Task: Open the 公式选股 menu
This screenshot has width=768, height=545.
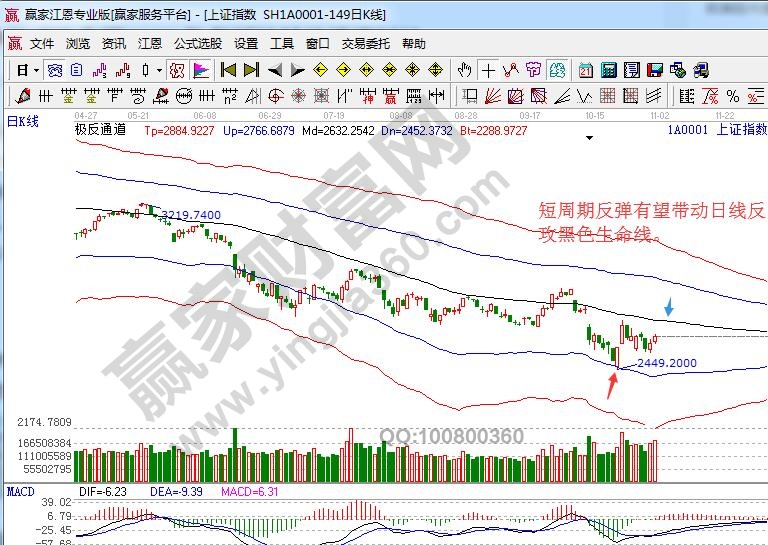Action: pos(198,44)
